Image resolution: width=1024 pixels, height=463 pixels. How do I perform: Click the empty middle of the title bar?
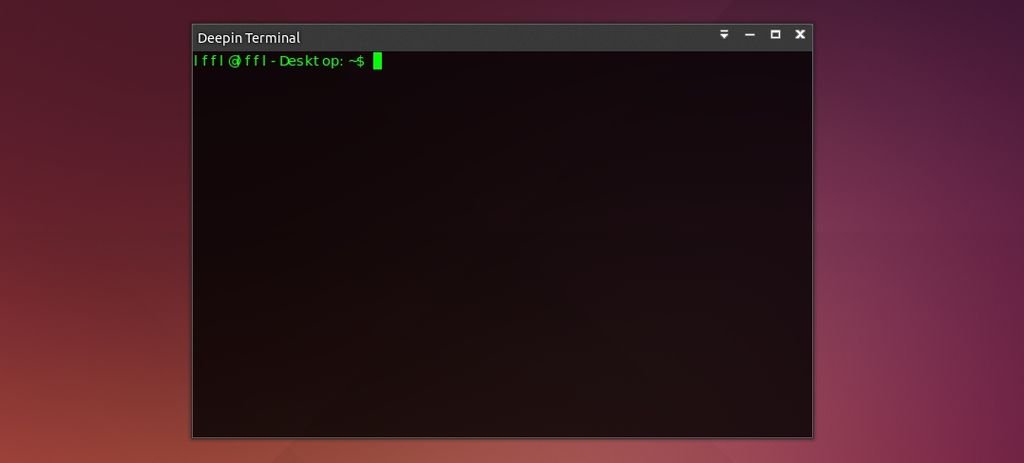[509, 38]
